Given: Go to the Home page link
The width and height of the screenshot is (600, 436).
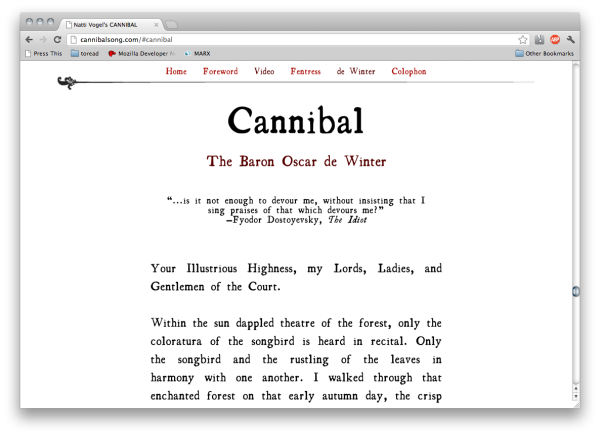Looking at the screenshot, I should coord(176,72).
